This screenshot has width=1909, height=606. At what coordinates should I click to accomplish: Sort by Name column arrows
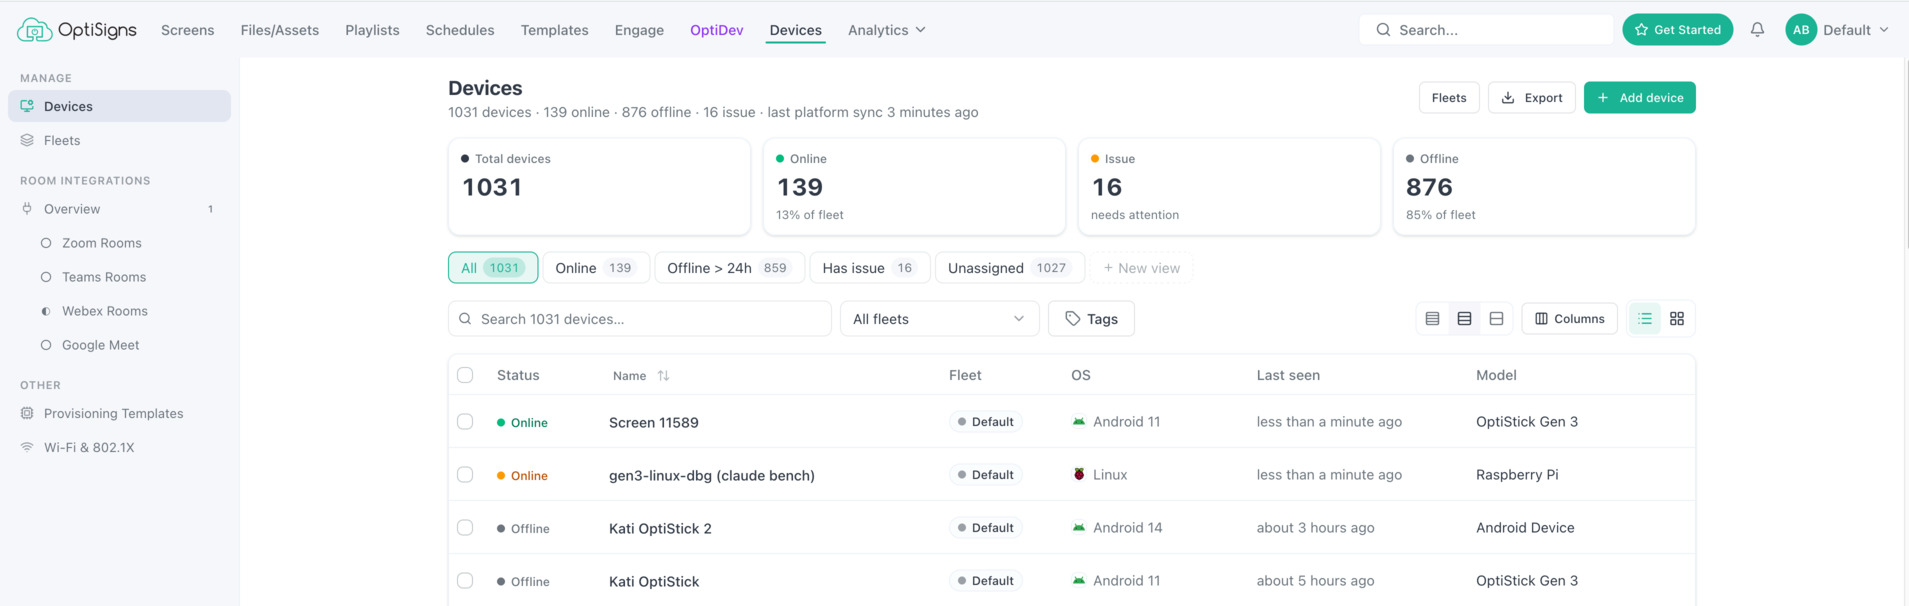coord(663,376)
